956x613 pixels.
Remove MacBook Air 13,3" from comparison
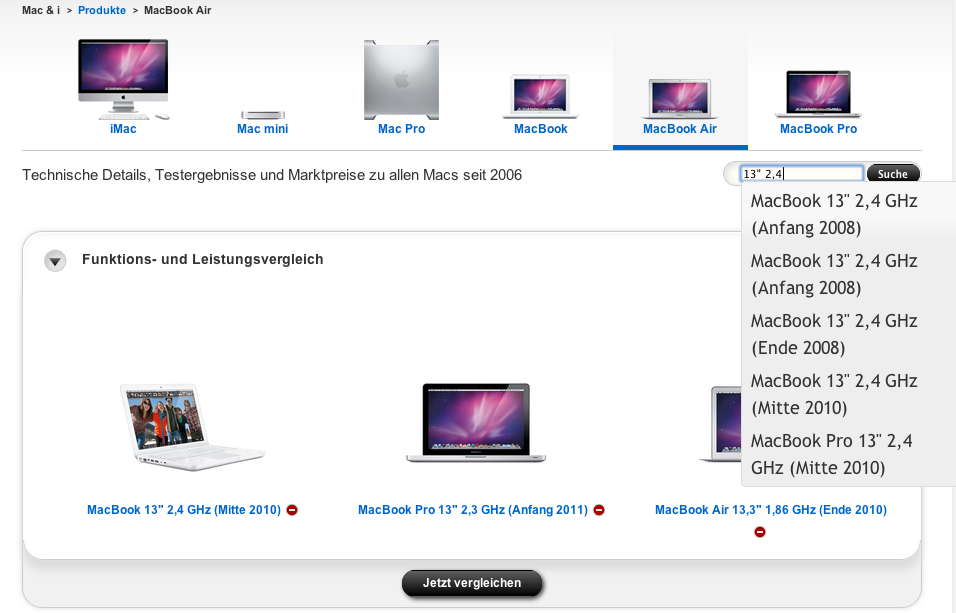click(760, 532)
